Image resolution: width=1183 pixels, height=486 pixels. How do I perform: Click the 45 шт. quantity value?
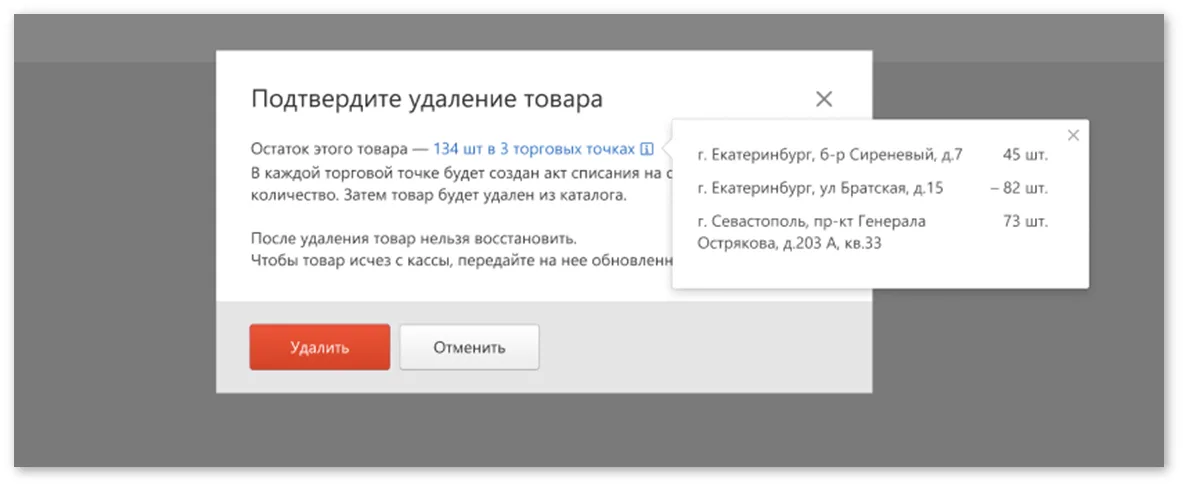click(1025, 155)
